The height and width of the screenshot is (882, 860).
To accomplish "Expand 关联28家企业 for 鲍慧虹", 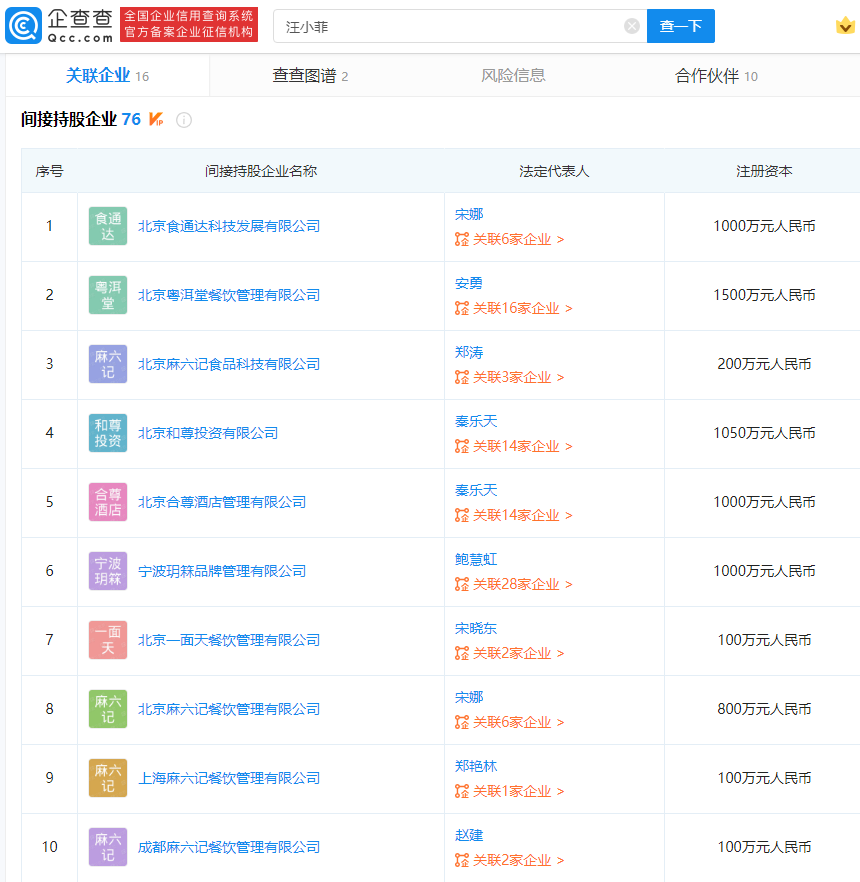I will tap(514, 584).
